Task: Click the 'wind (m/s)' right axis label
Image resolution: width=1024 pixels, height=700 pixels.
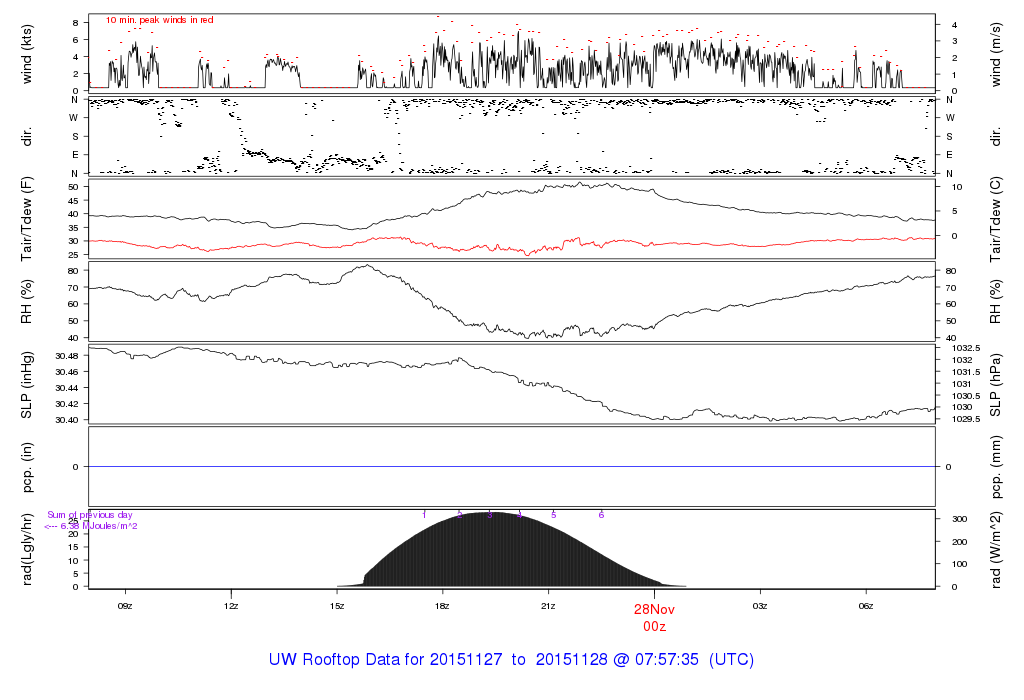Action: [996, 52]
